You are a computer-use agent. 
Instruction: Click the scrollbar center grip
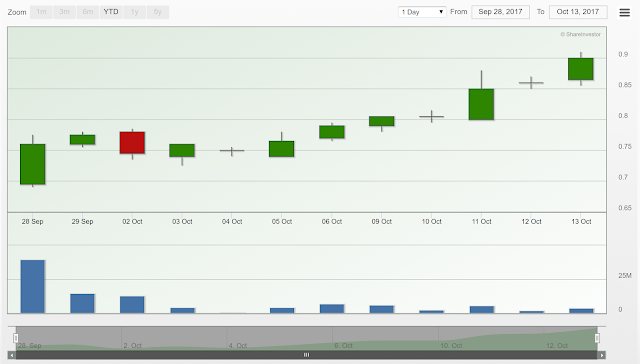pyautogui.click(x=307, y=355)
